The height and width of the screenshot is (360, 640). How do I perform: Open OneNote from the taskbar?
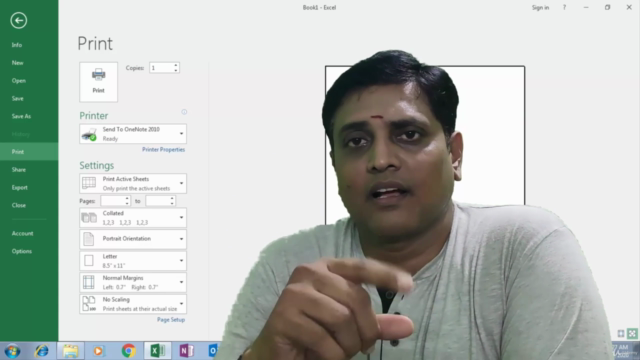click(x=187, y=351)
